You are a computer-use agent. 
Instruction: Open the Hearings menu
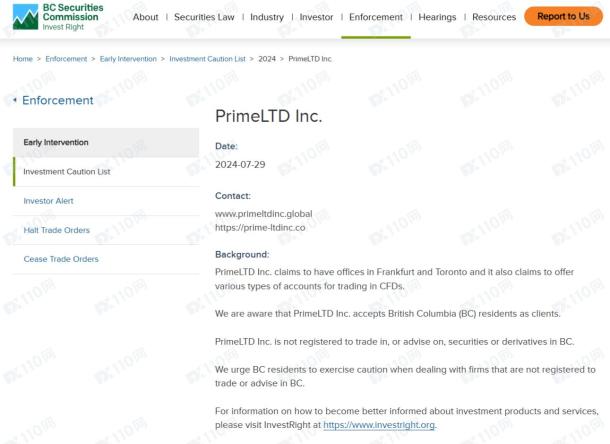[437, 17]
